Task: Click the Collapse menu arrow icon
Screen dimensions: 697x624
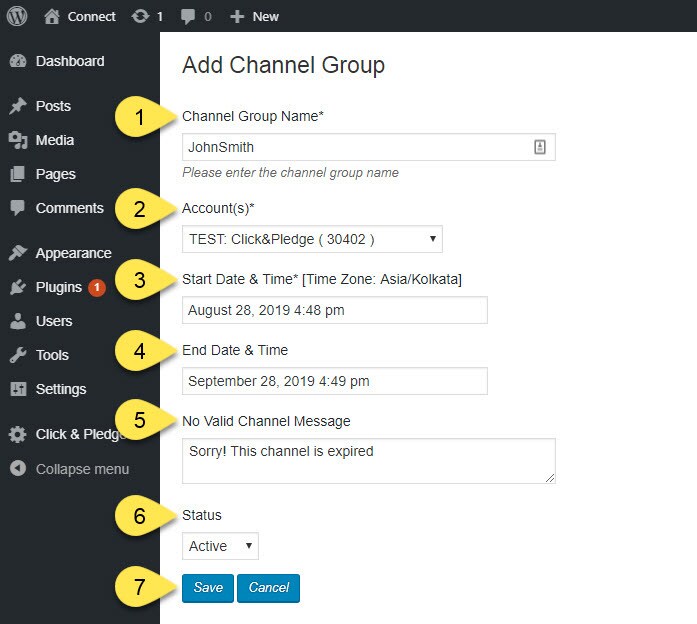Action: point(18,468)
